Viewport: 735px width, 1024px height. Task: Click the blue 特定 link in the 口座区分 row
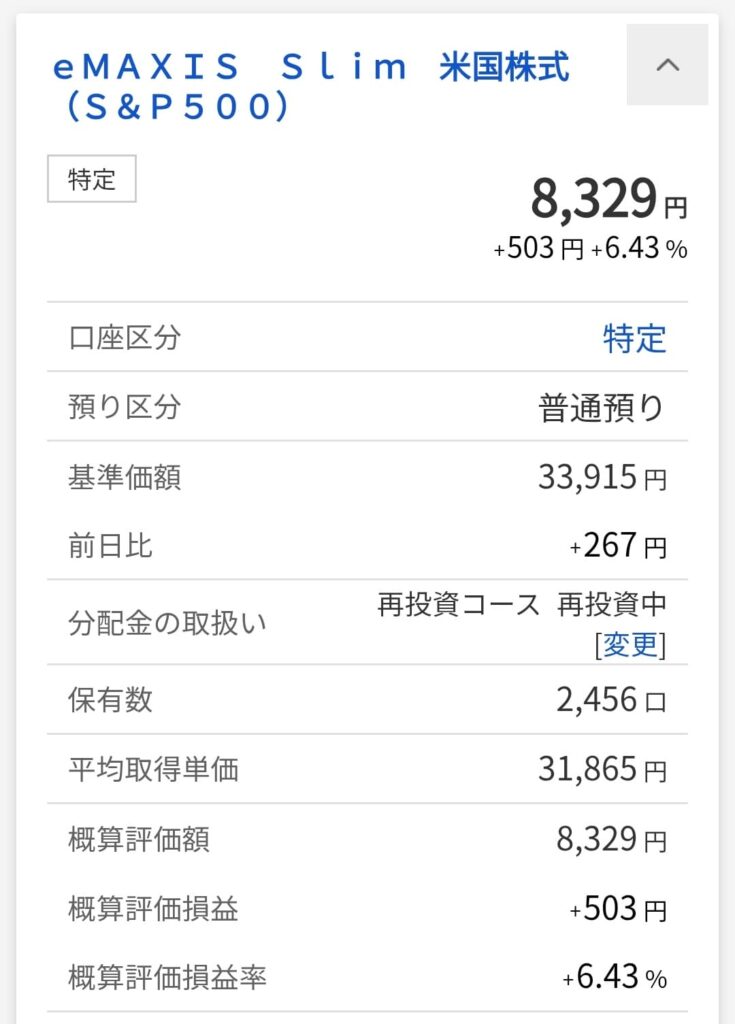634,338
